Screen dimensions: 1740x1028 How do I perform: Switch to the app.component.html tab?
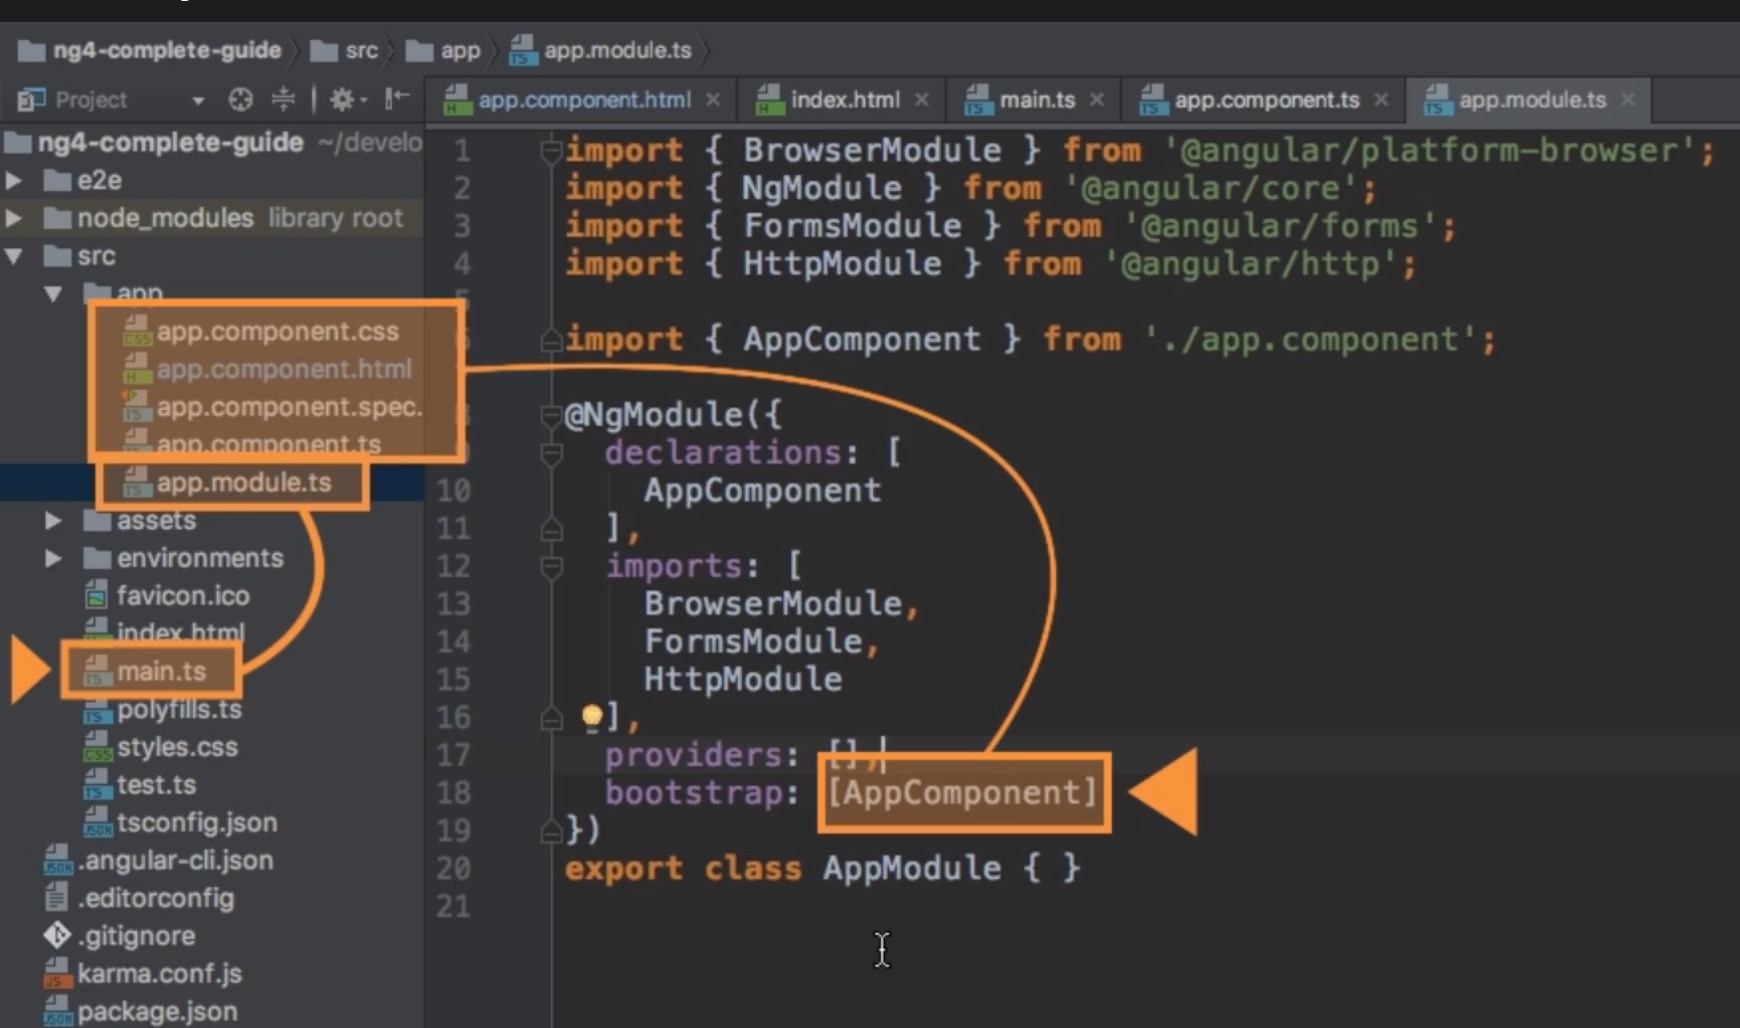(584, 100)
